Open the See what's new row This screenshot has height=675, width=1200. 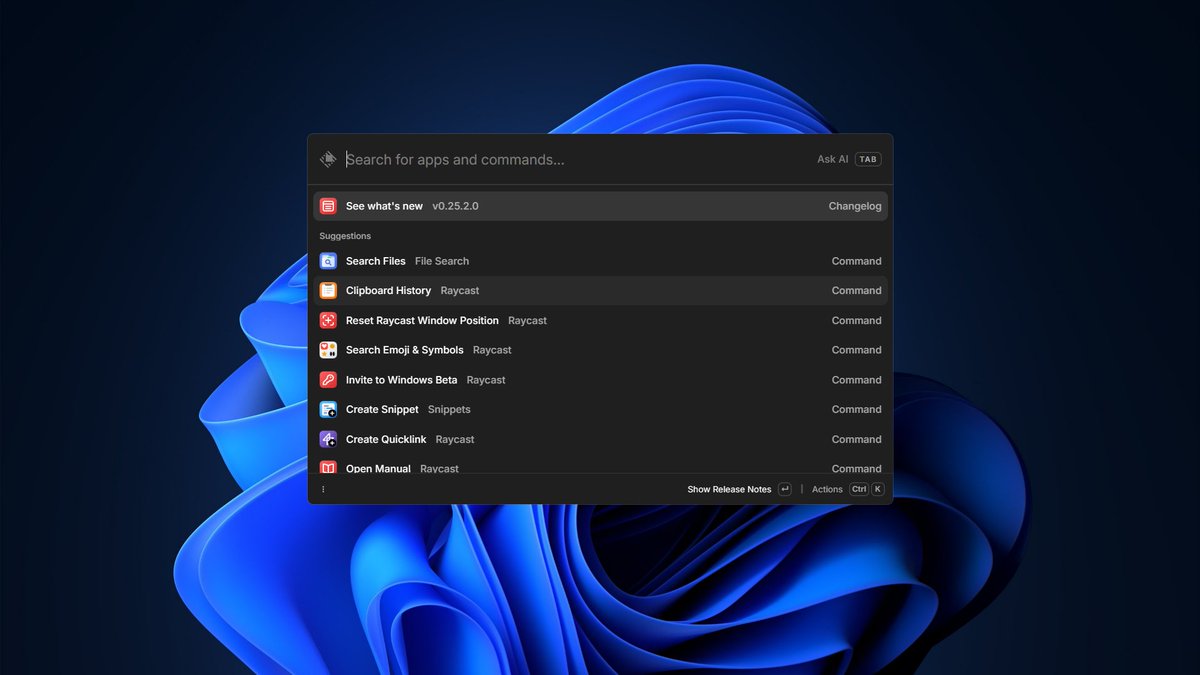(600, 206)
